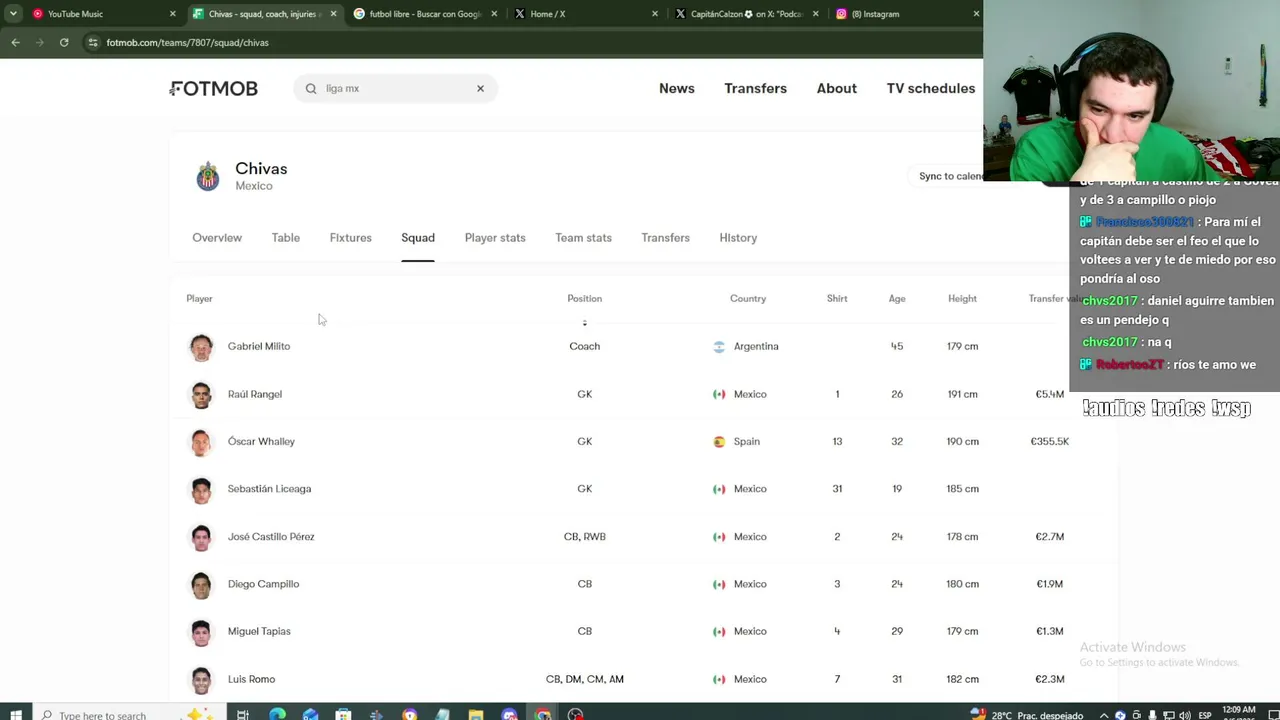Open the Player stats team tab
Screen dimensions: 1280x720
495,238
